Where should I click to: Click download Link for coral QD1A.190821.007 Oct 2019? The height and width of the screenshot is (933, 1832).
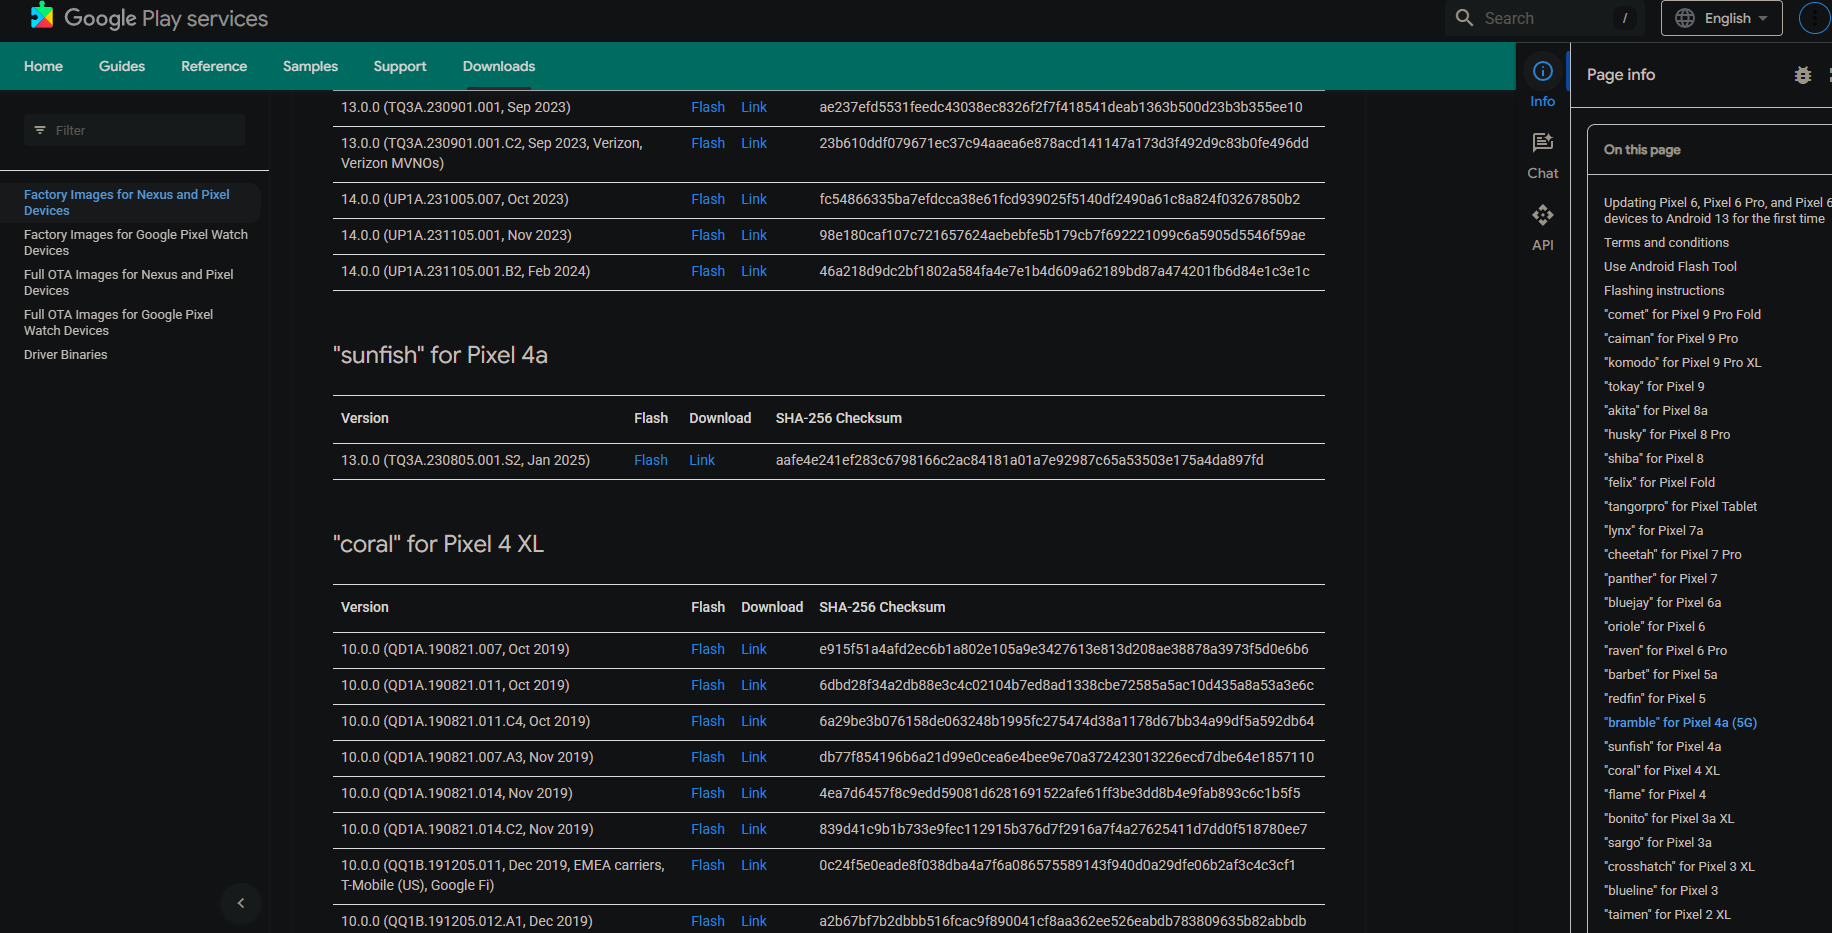[x=753, y=649]
